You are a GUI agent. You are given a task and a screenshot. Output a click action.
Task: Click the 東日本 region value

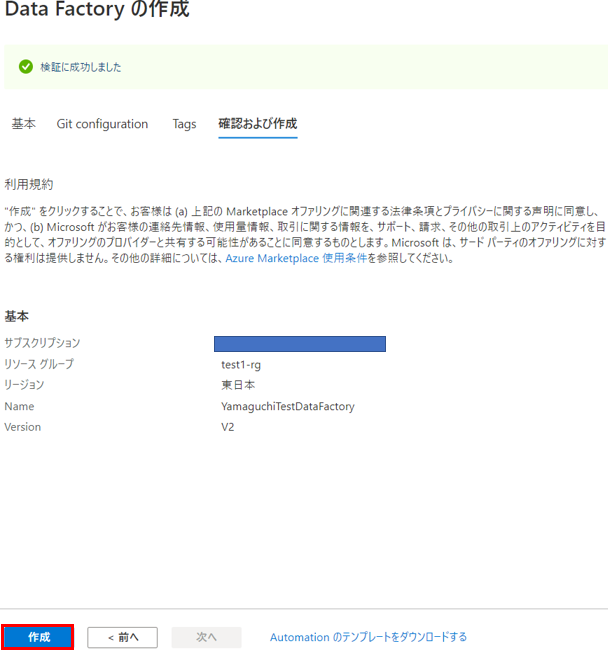pyautogui.click(x=238, y=385)
